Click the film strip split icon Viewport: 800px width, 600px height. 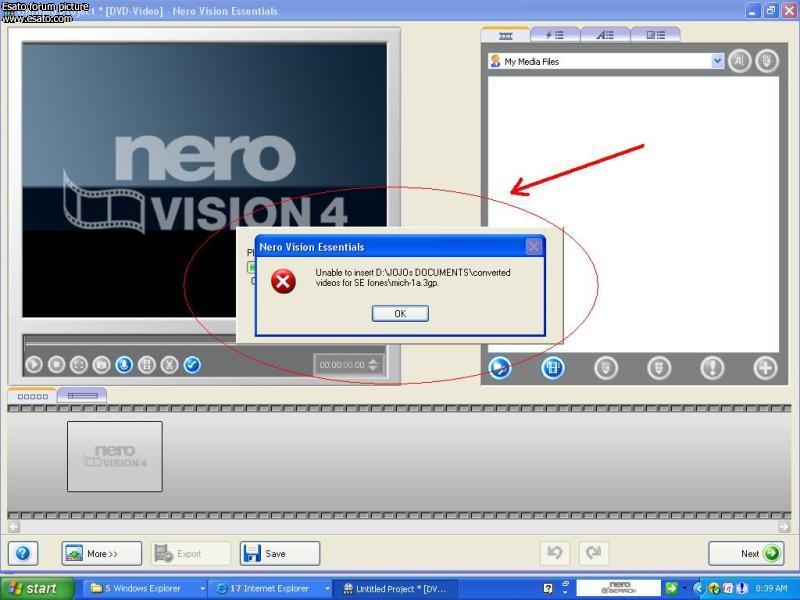(146, 365)
